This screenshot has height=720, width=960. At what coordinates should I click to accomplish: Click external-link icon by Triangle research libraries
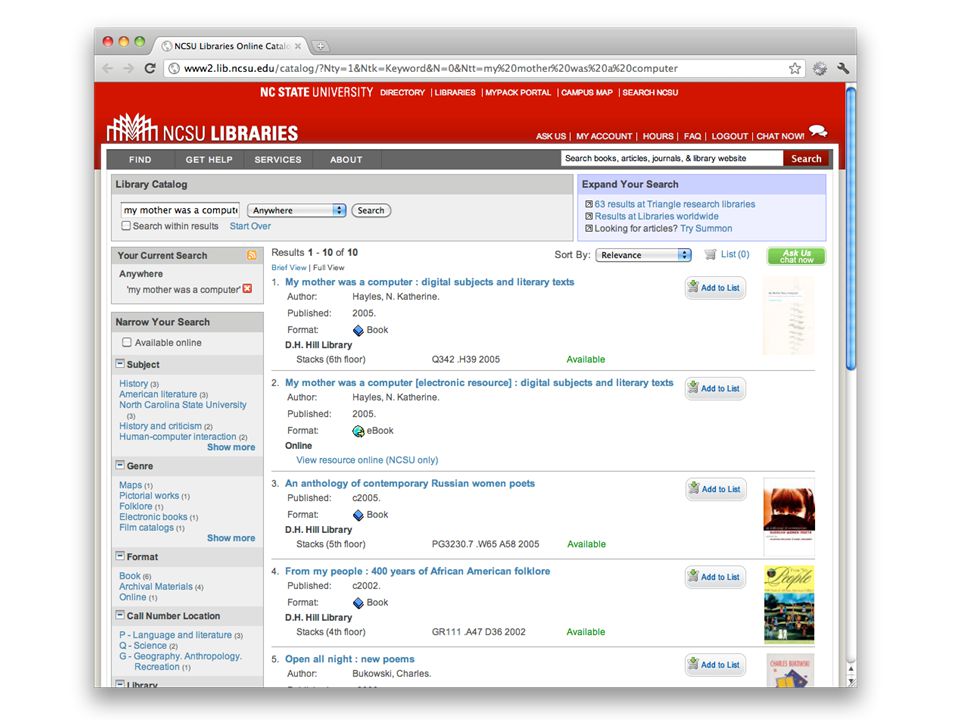tap(589, 204)
